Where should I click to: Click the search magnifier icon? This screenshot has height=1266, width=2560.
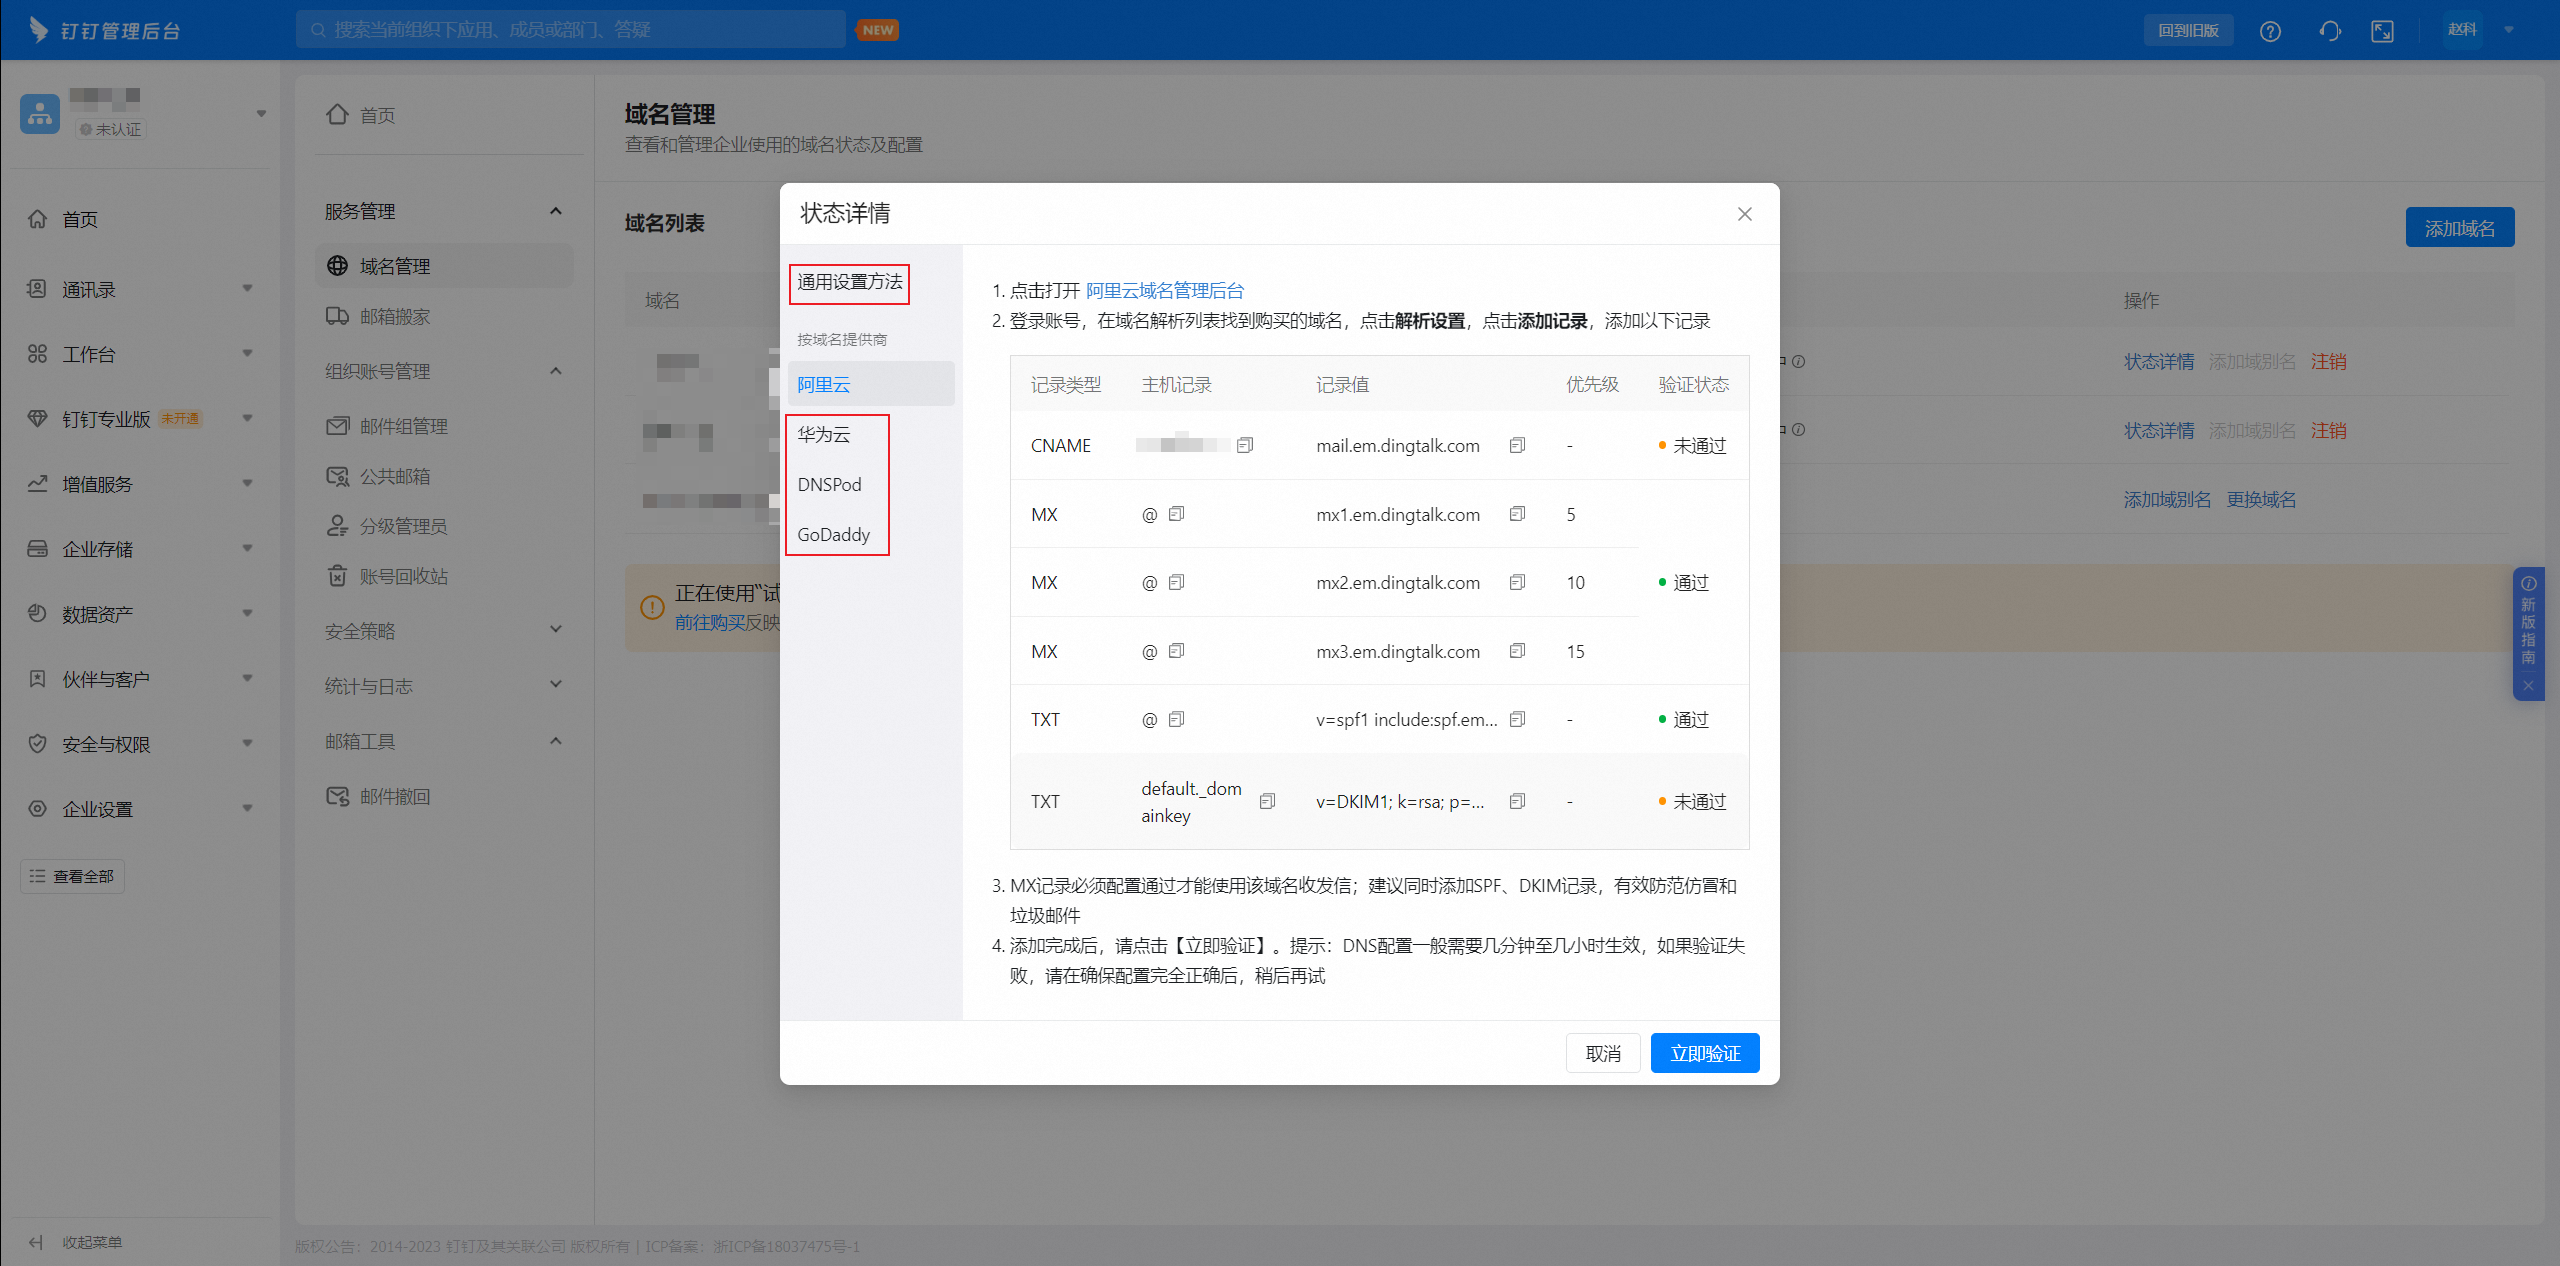318,30
